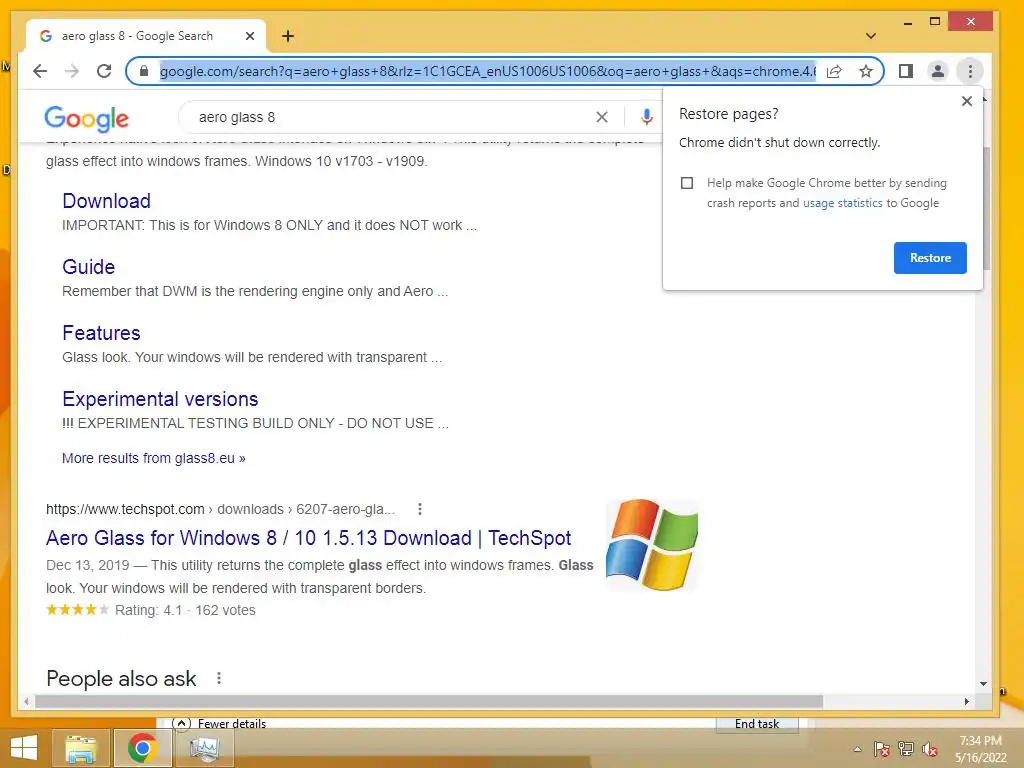Viewport: 1024px width, 768px height.
Task: Click End task in Task Manager
Action: [757, 724]
